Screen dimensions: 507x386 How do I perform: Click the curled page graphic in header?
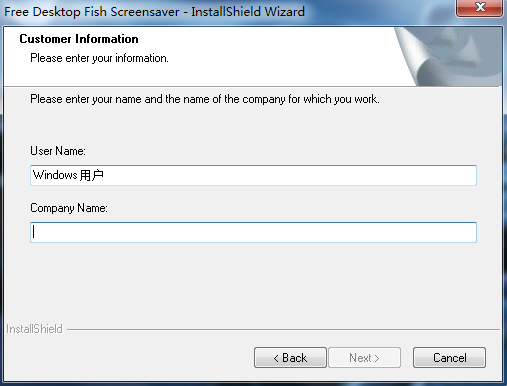(x=448, y=57)
